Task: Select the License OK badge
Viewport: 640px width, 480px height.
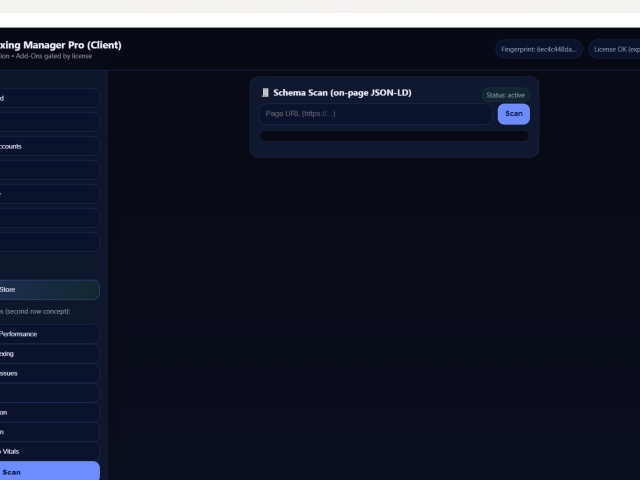Action: point(614,49)
